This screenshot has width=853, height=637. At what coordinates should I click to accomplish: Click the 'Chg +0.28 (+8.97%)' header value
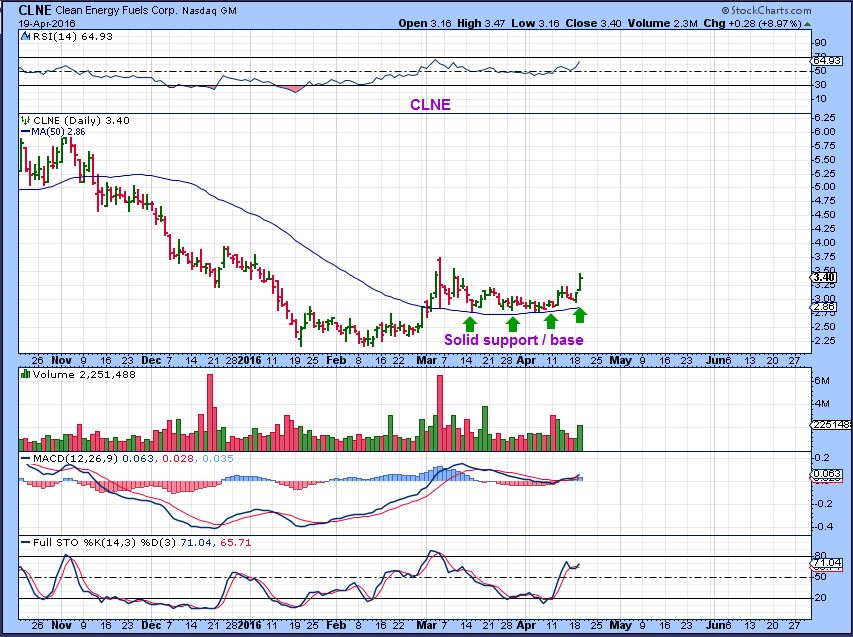[x=752, y=23]
